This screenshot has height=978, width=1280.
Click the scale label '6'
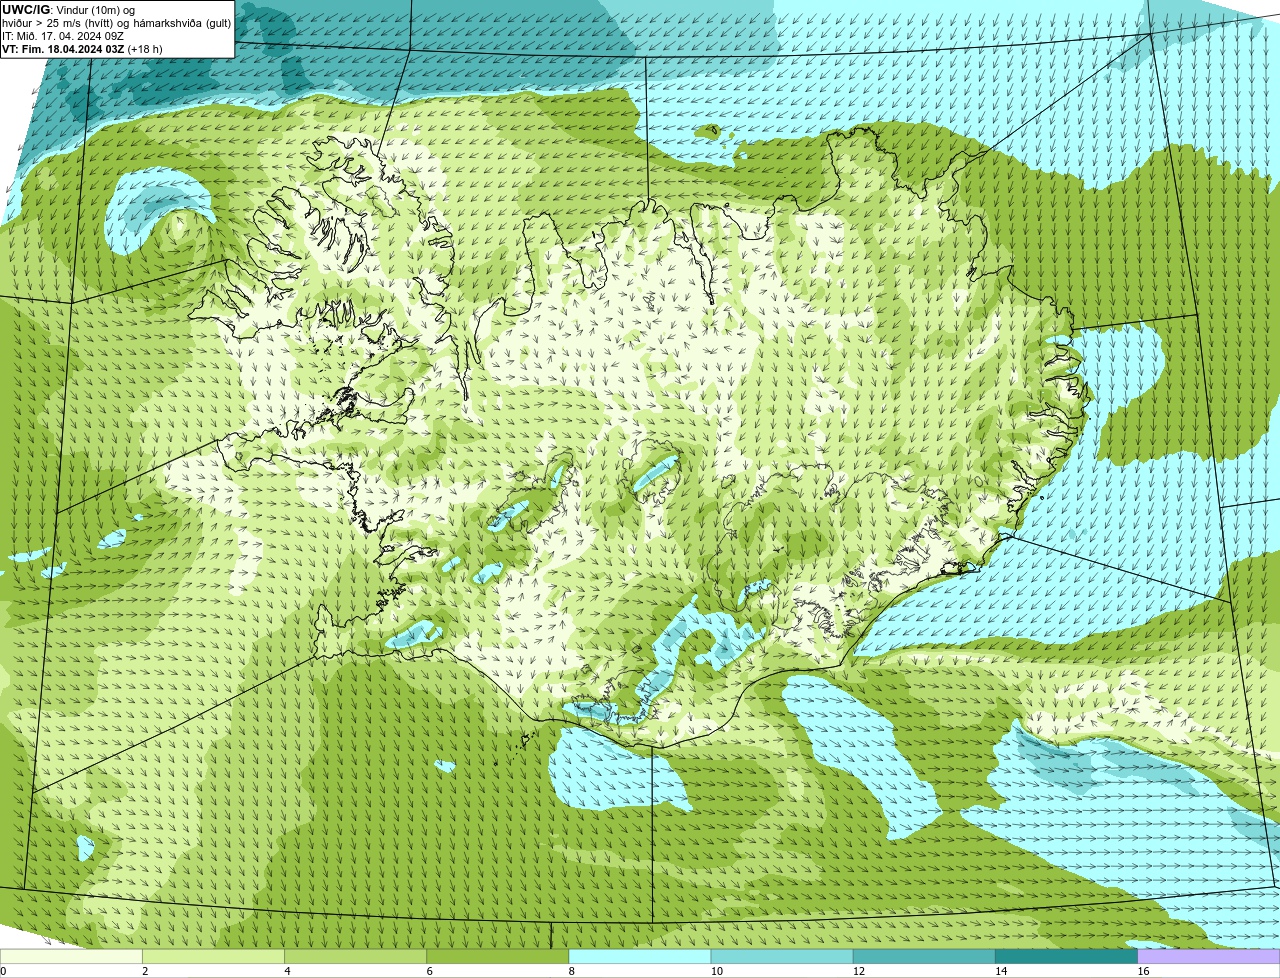click(429, 971)
